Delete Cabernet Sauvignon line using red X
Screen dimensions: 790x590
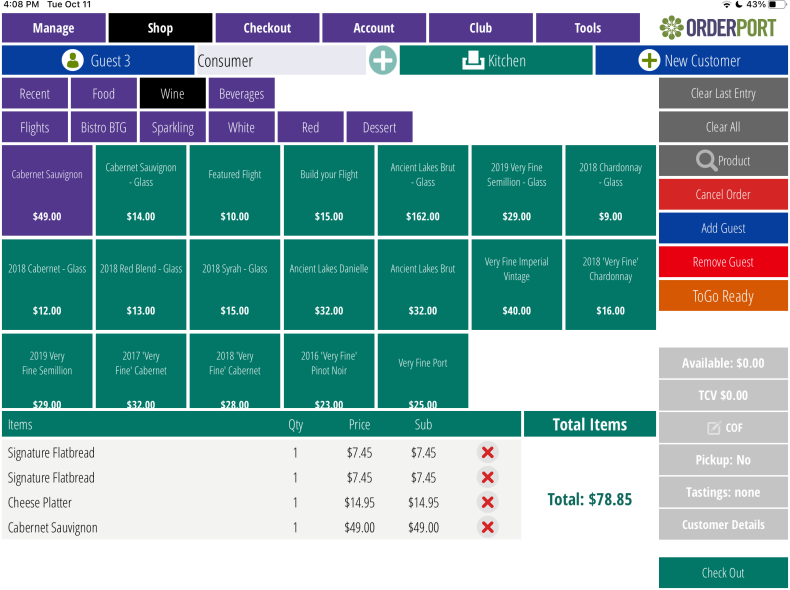pos(487,527)
